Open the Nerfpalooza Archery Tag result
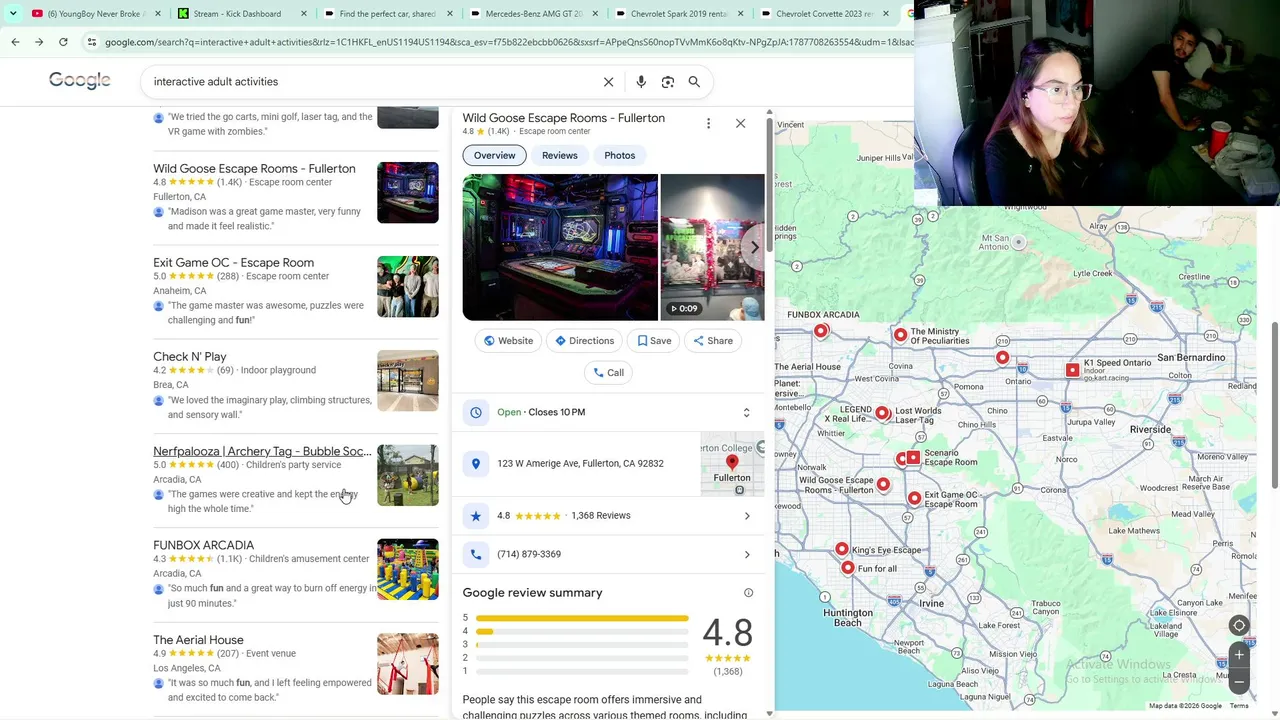This screenshot has width=1280, height=720. pos(262,452)
